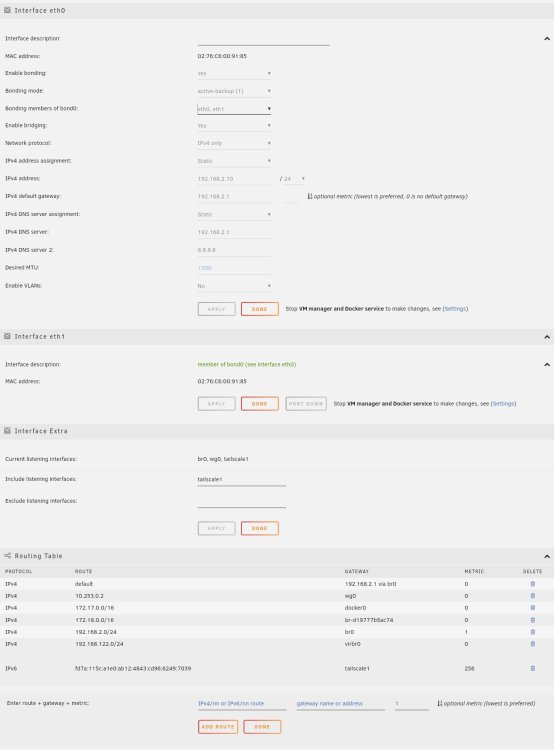Click Done in Interface eth0 section

[x=260, y=309]
